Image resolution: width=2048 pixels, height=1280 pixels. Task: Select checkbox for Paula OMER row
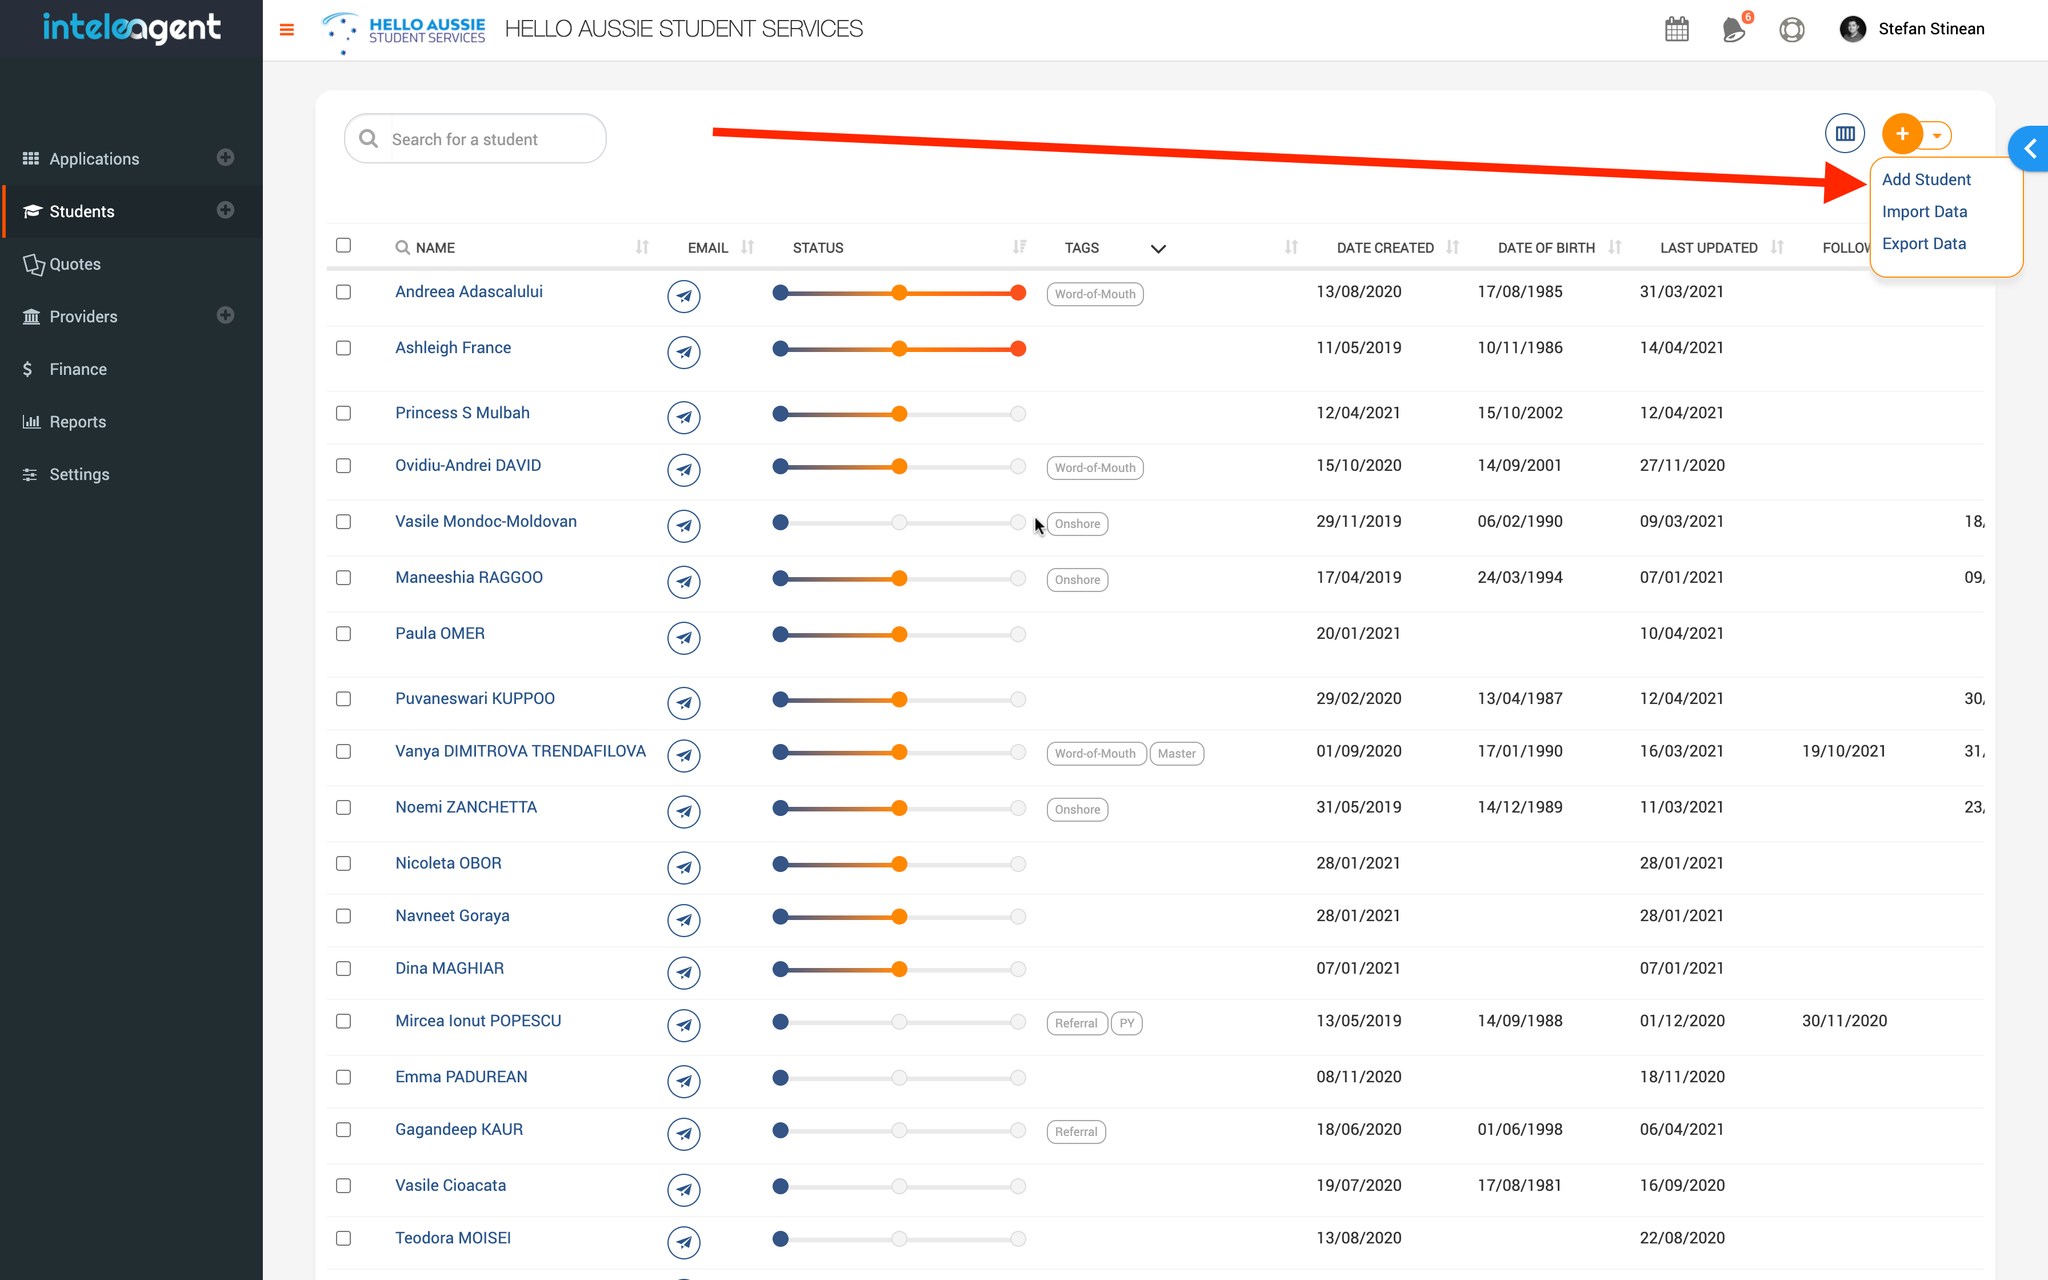tap(344, 634)
